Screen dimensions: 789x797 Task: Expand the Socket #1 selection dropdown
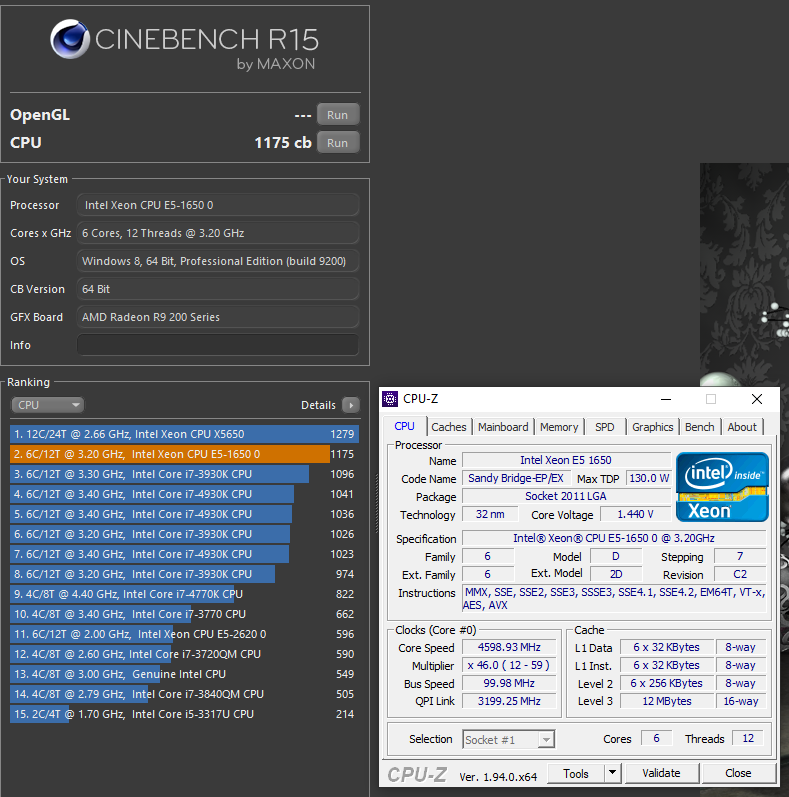(508, 739)
